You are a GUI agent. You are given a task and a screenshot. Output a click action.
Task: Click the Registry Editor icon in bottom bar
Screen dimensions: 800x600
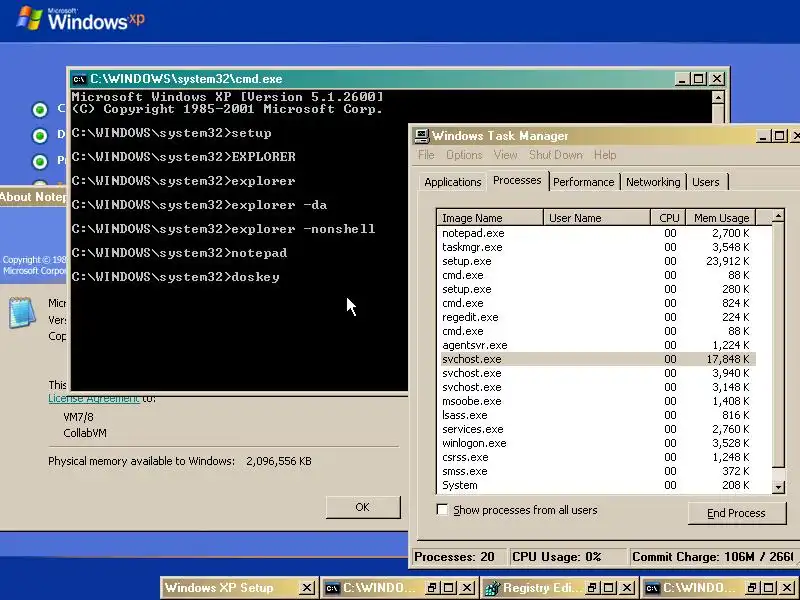coord(492,588)
